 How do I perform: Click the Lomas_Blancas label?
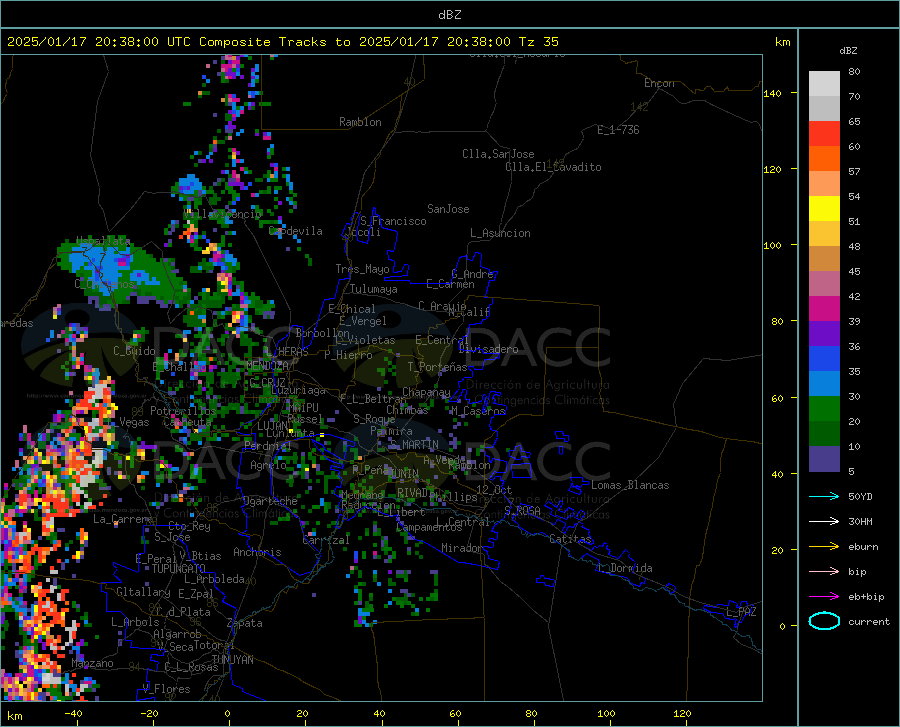pyautogui.click(x=630, y=485)
